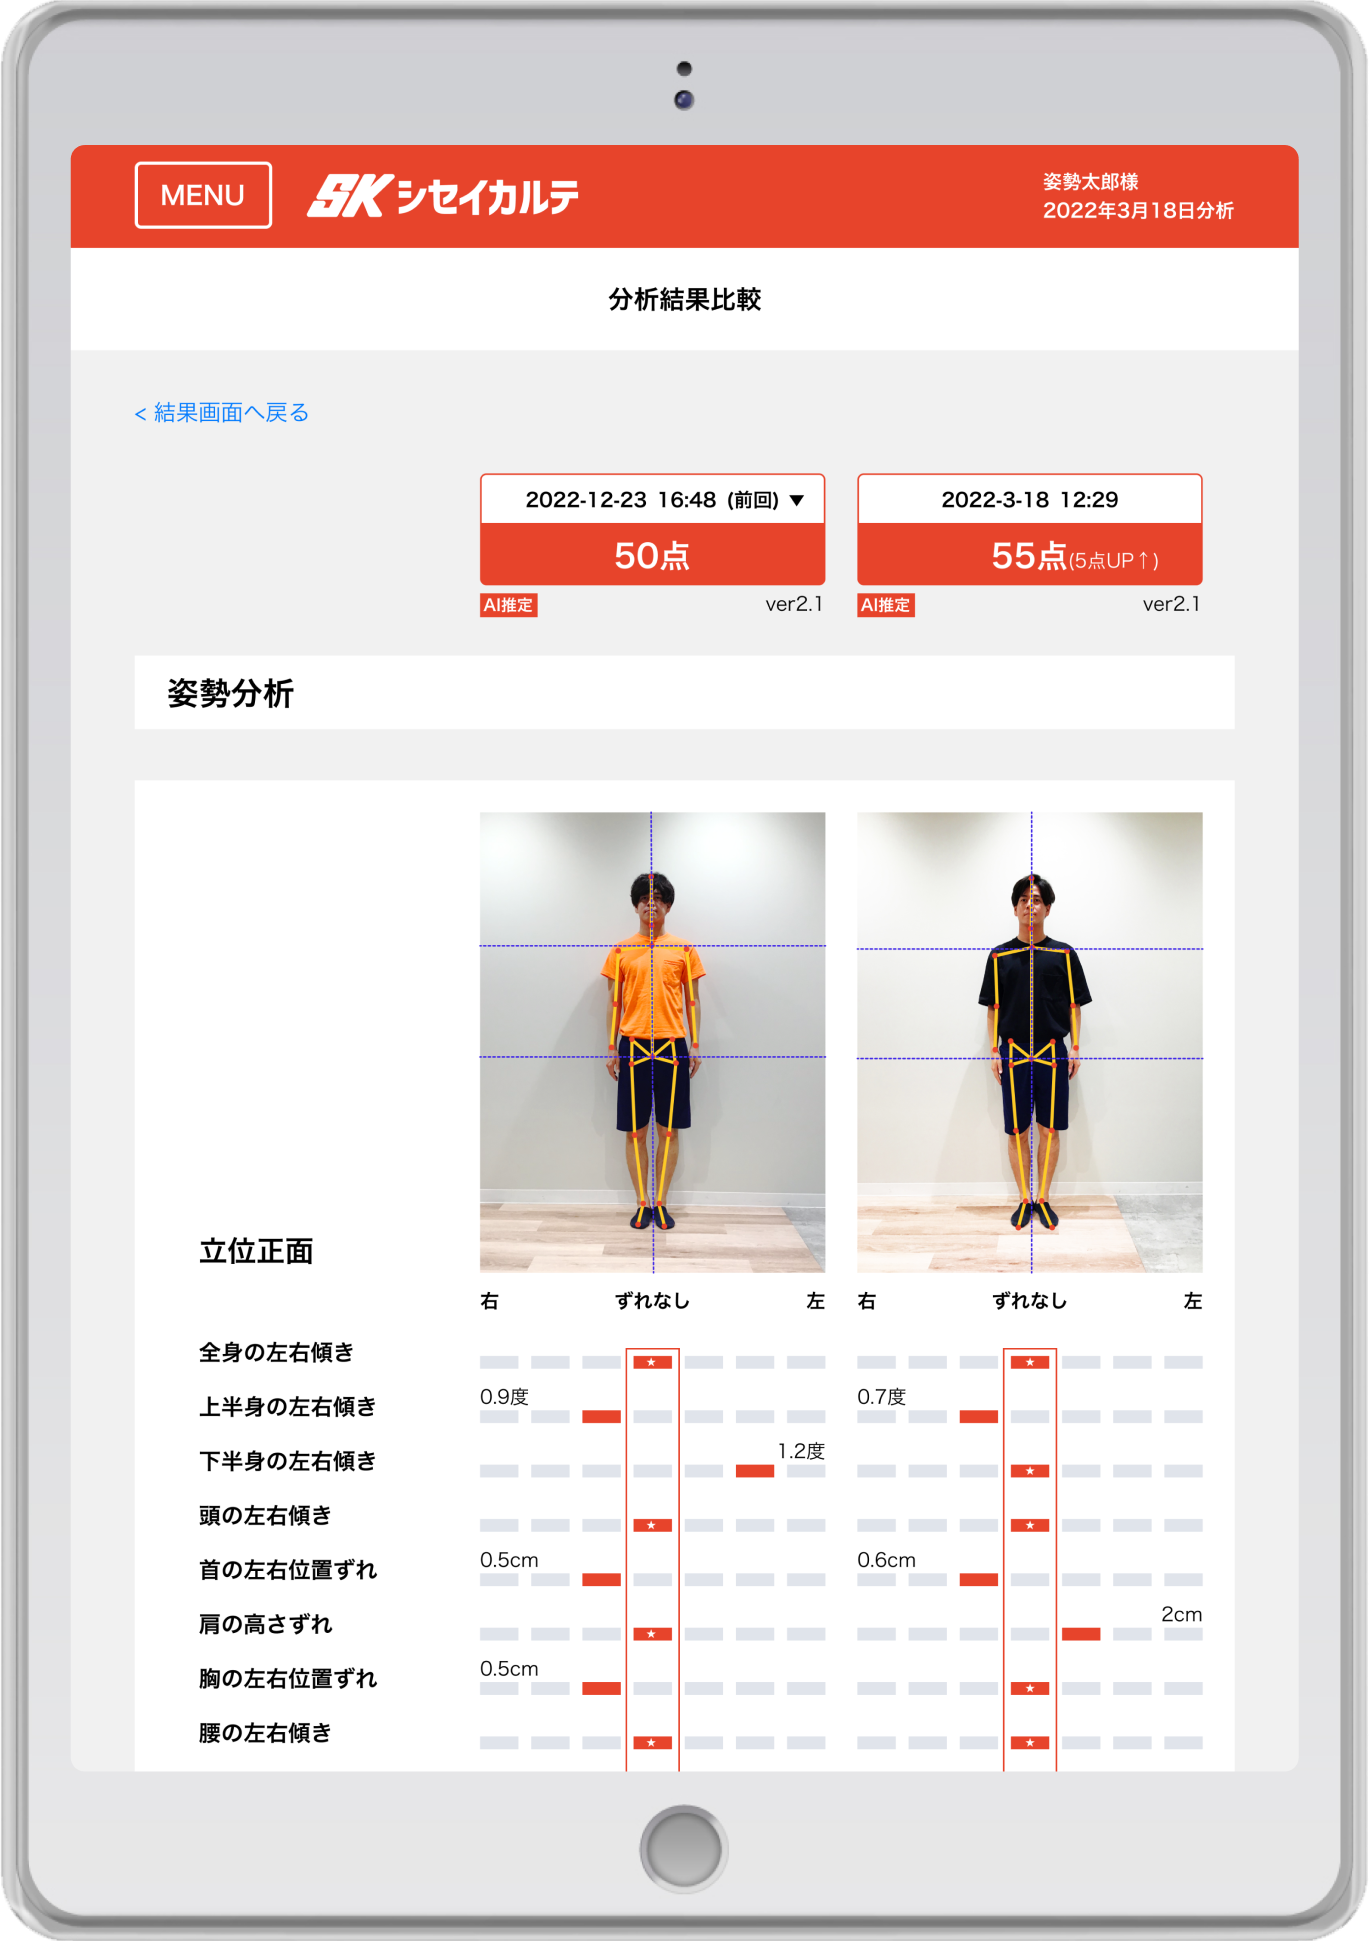The width and height of the screenshot is (1371, 1941).
Task: Click the 首の左右位置ずれ row label
Action: 287,1570
